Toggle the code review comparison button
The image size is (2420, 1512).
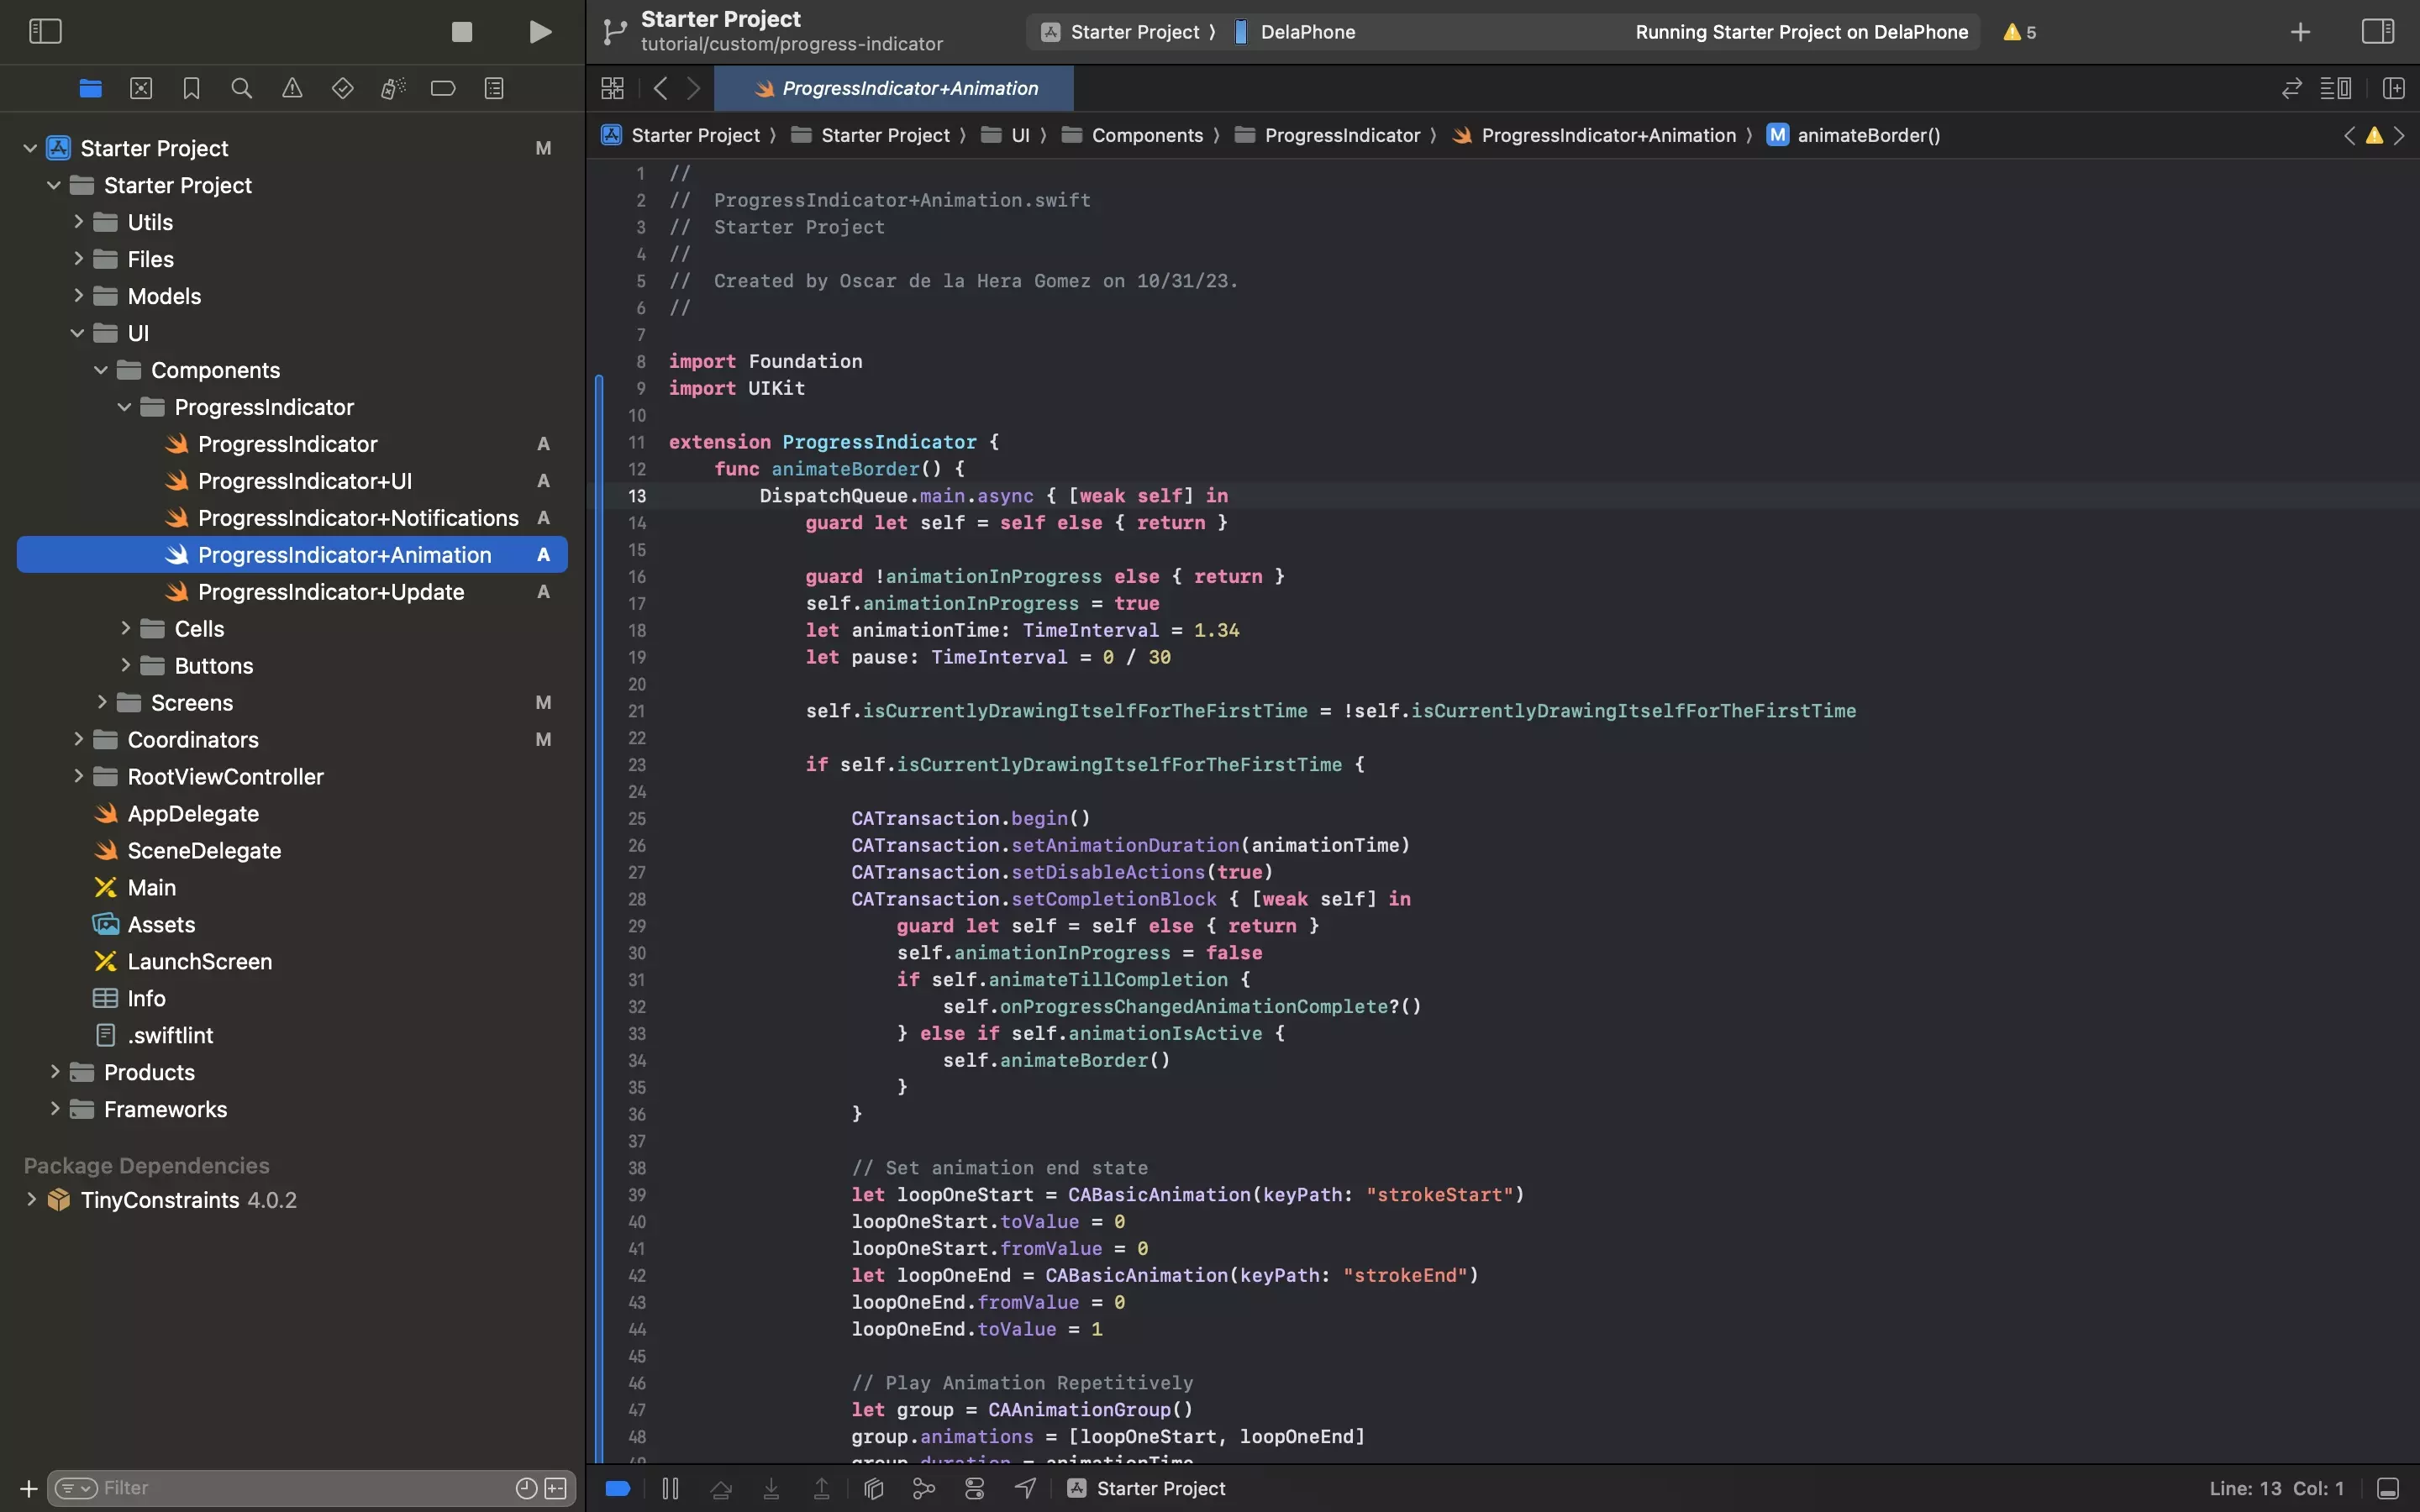2291,88
